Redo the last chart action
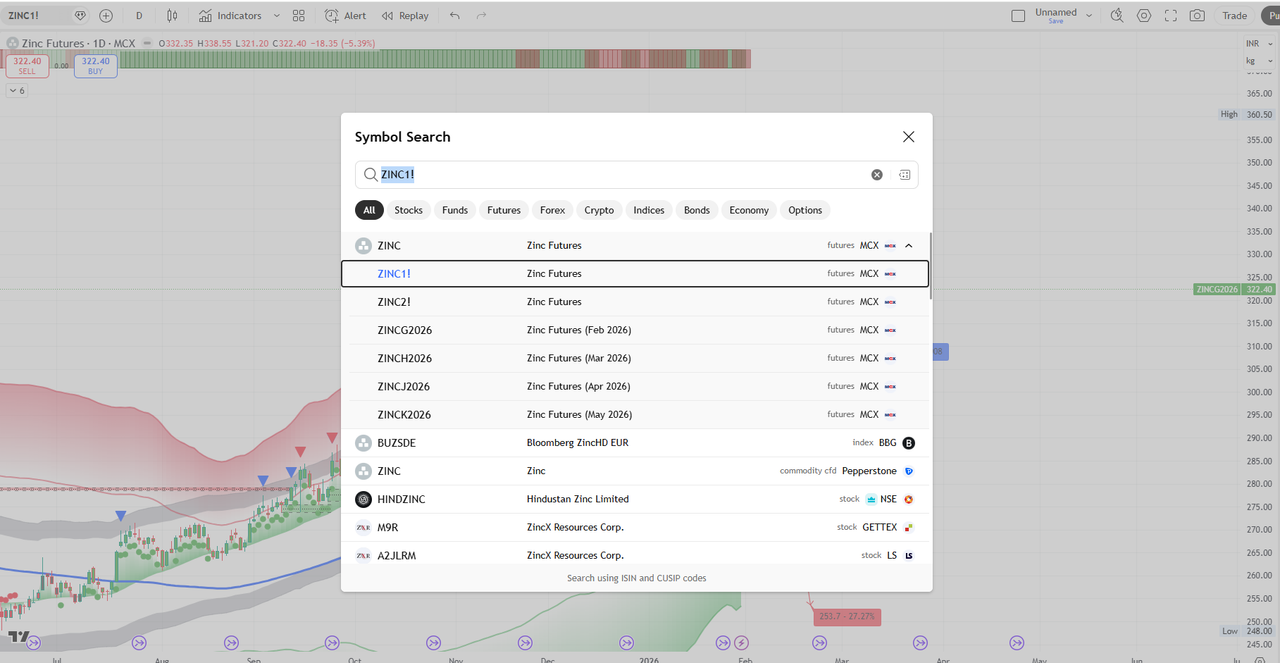1280x663 pixels. coord(482,15)
